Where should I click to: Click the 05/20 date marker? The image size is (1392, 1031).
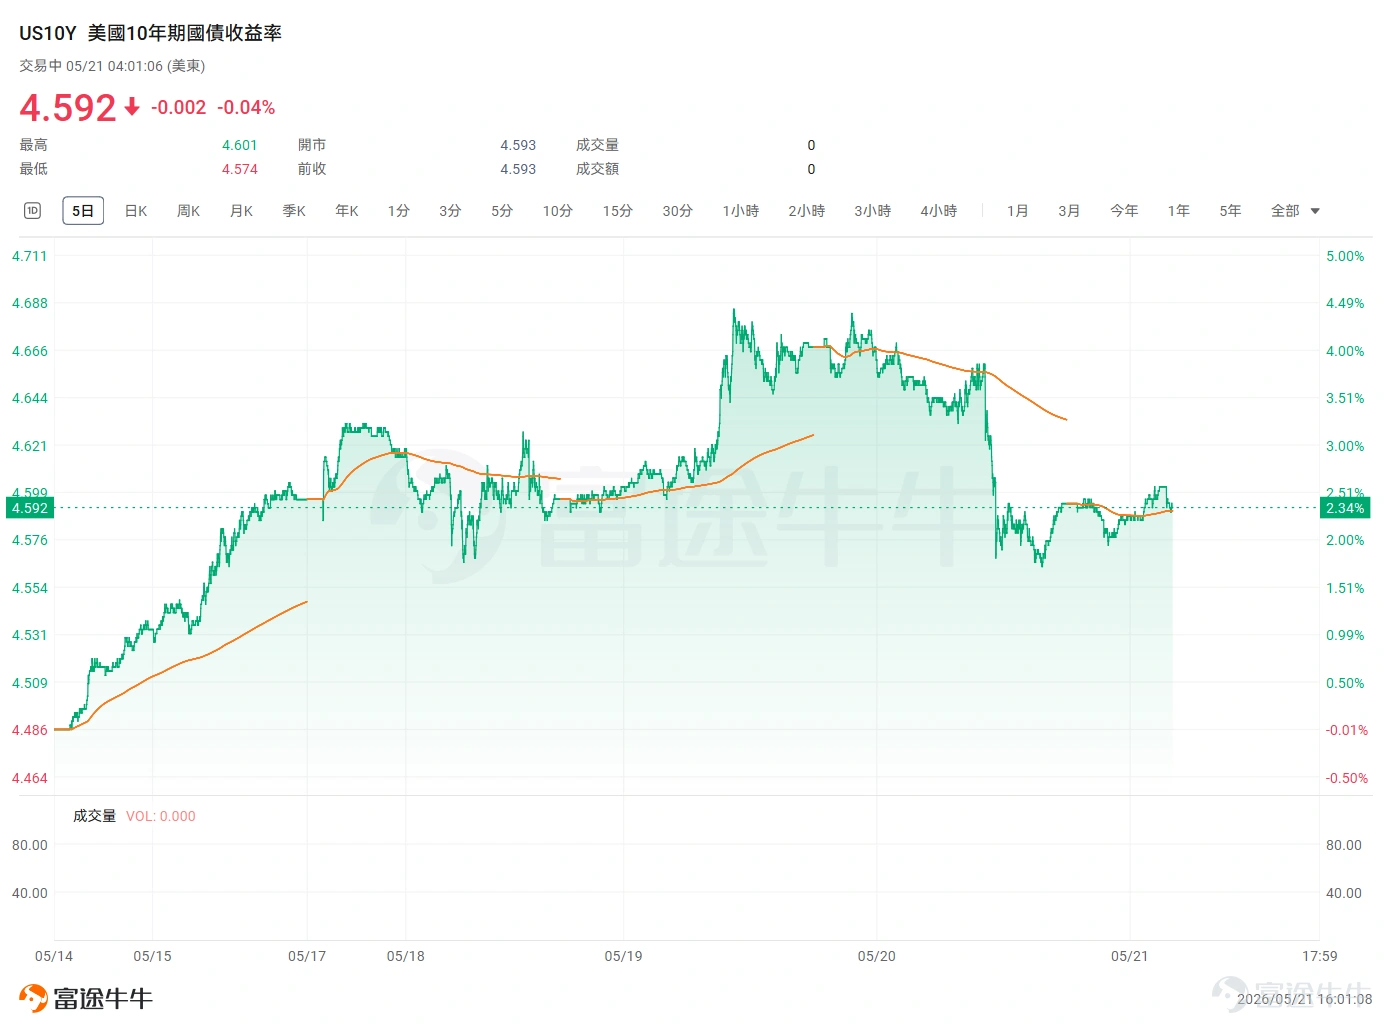click(x=877, y=956)
